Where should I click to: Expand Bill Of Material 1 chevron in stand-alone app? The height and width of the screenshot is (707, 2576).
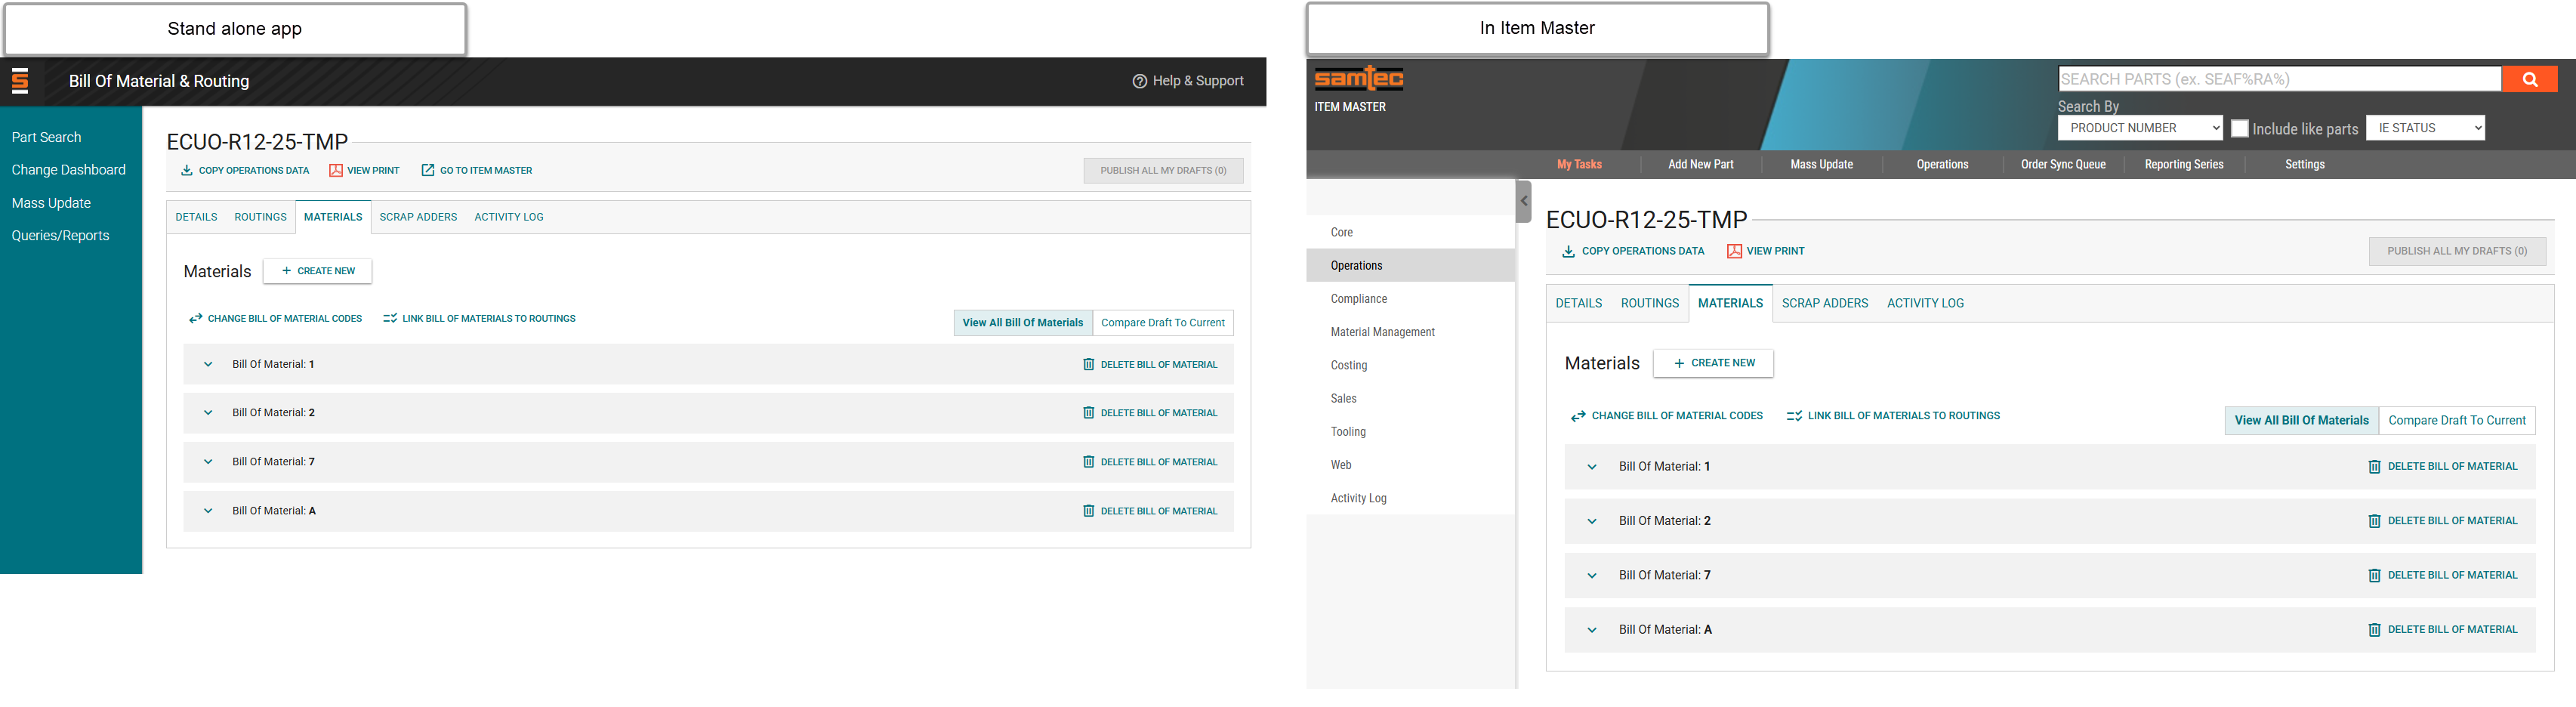[x=208, y=365]
